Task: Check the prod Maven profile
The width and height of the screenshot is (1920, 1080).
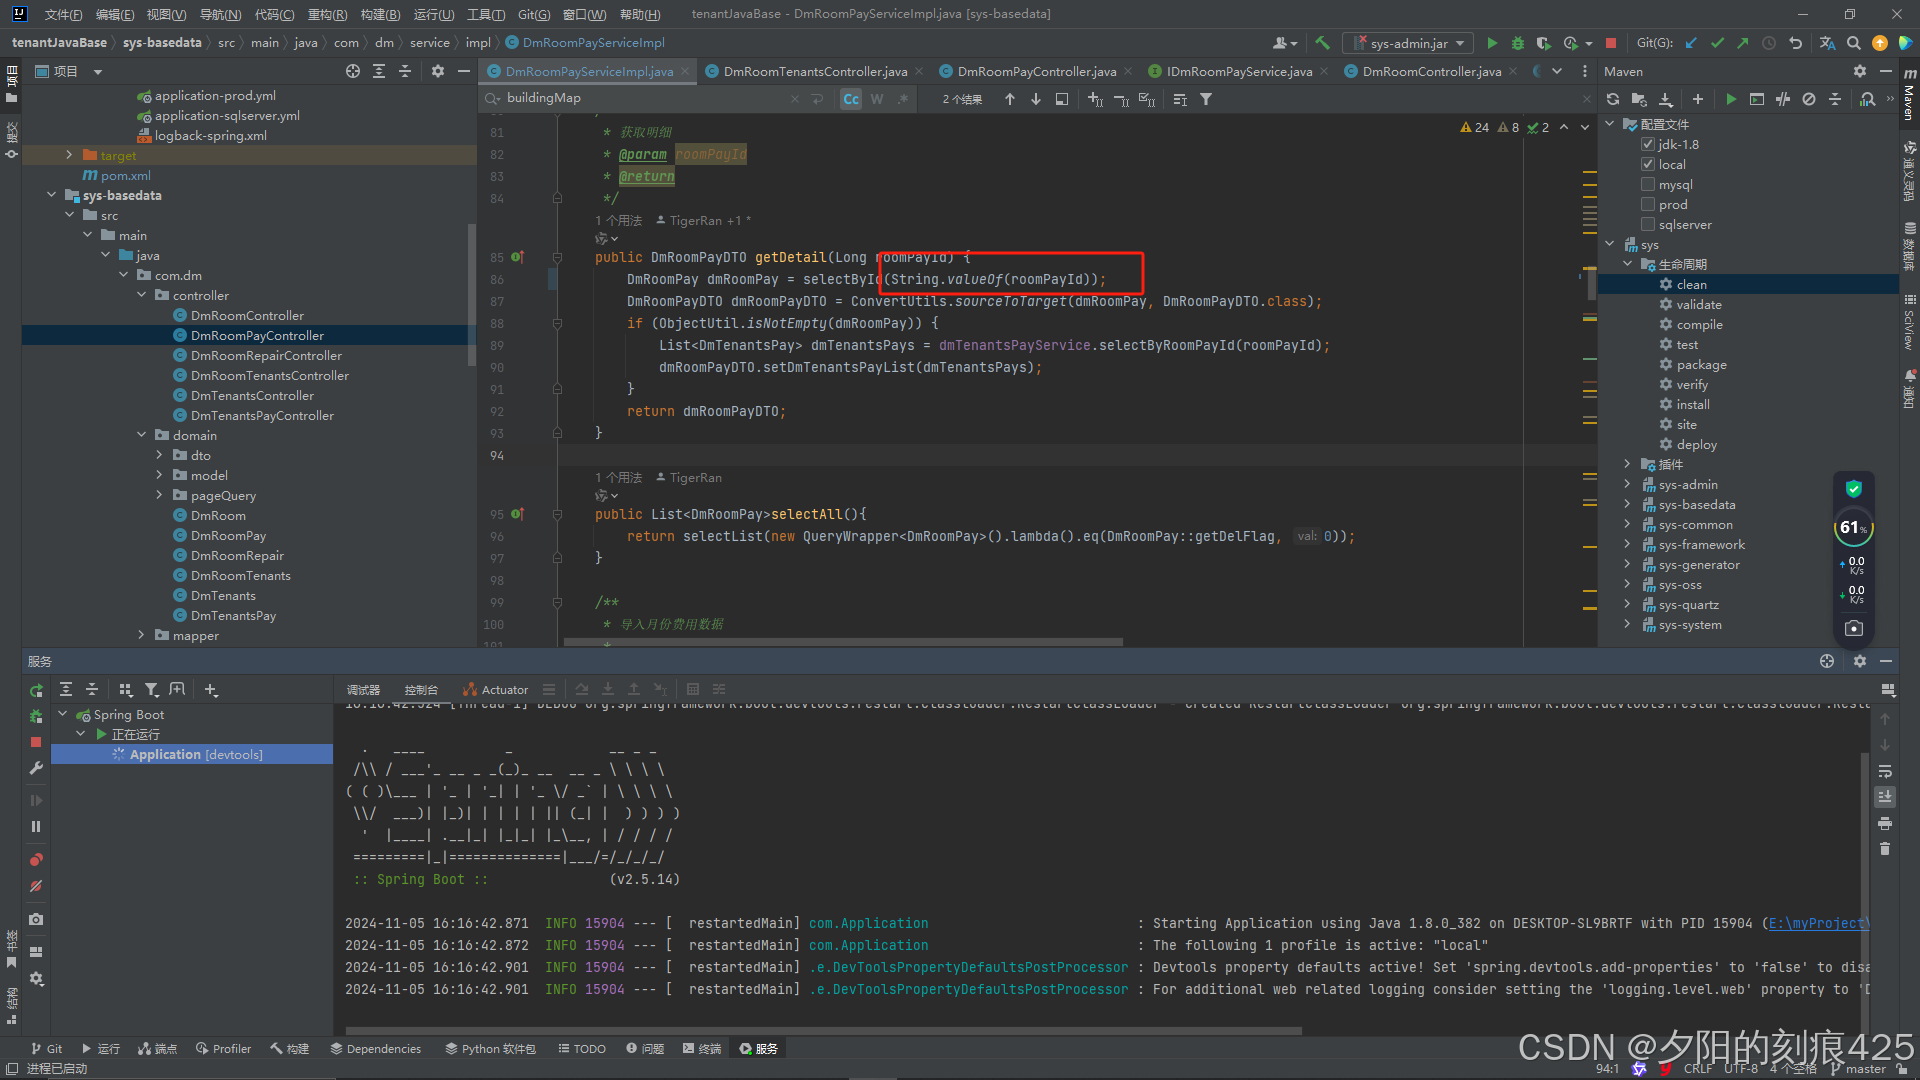Action: point(1648,205)
